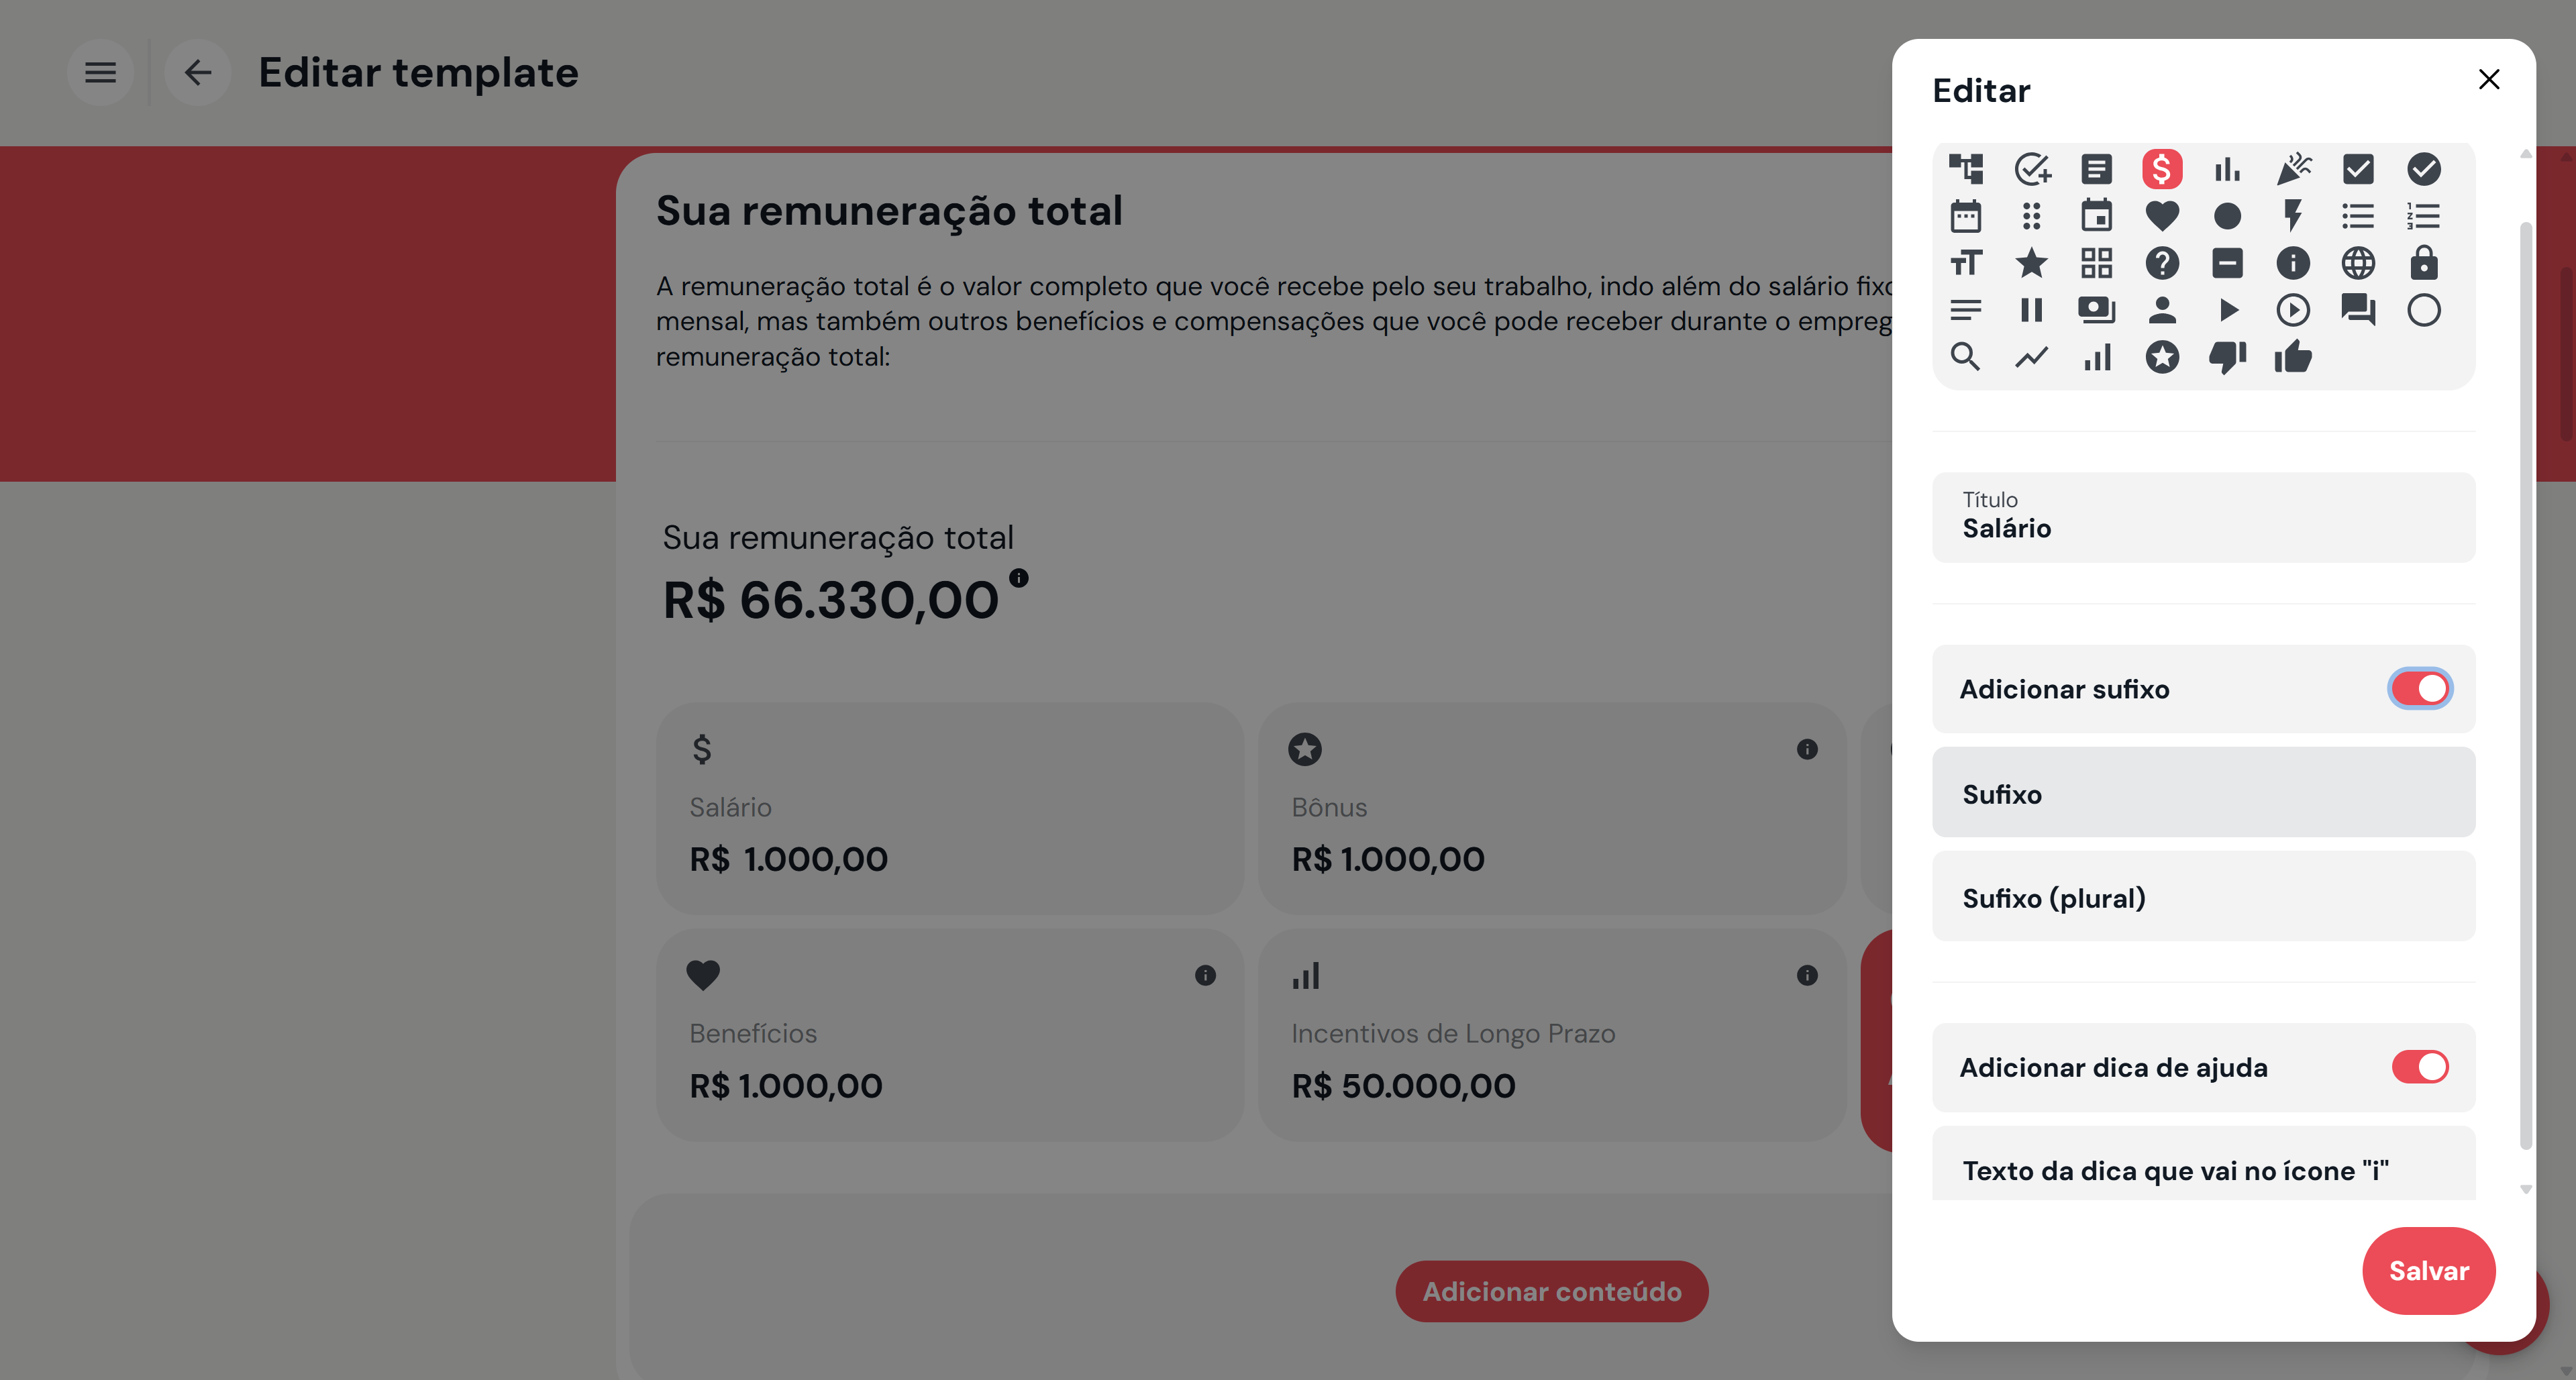This screenshot has height=1380, width=2576.
Task: Choose the party popper celebration icon
Action: 2293,169
